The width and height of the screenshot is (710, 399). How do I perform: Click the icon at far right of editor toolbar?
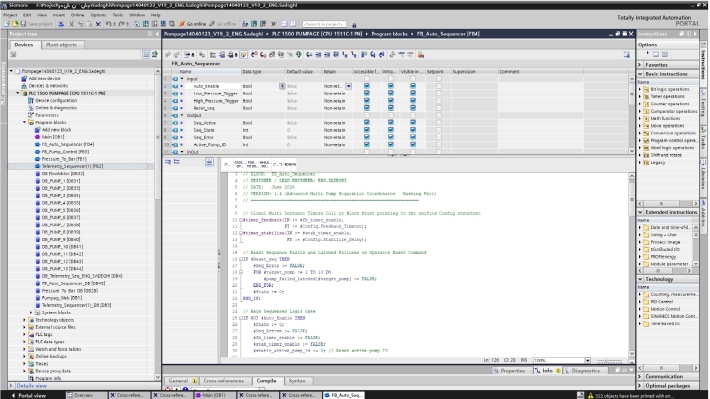[x=626, y=55]
